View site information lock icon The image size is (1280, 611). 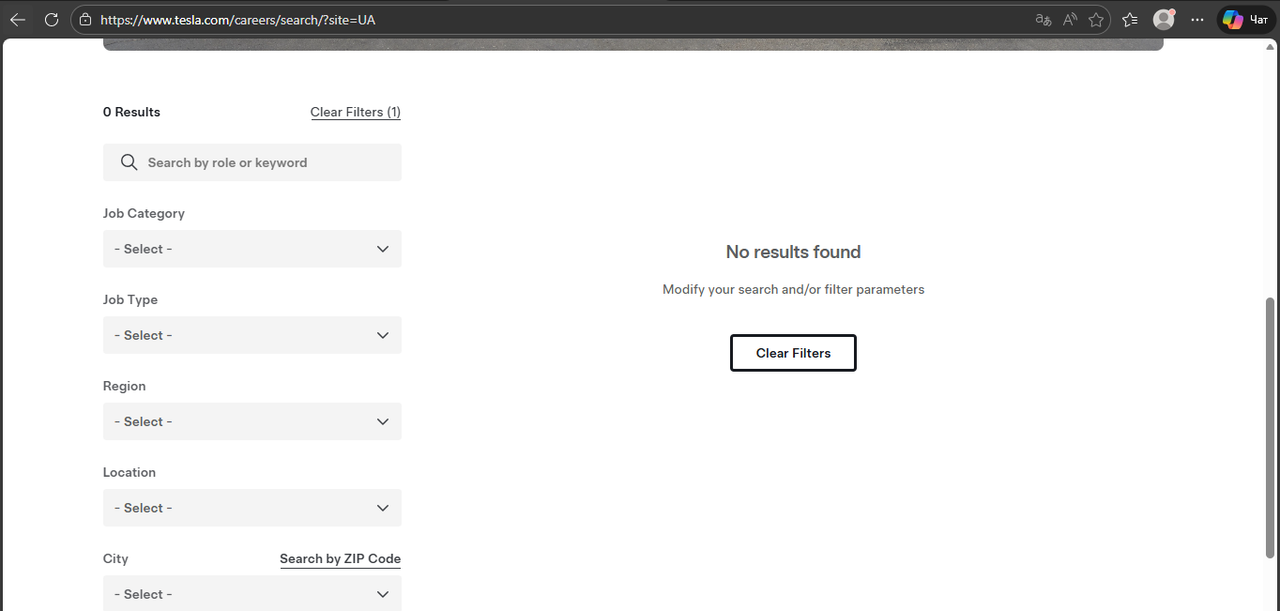point(85,19)
